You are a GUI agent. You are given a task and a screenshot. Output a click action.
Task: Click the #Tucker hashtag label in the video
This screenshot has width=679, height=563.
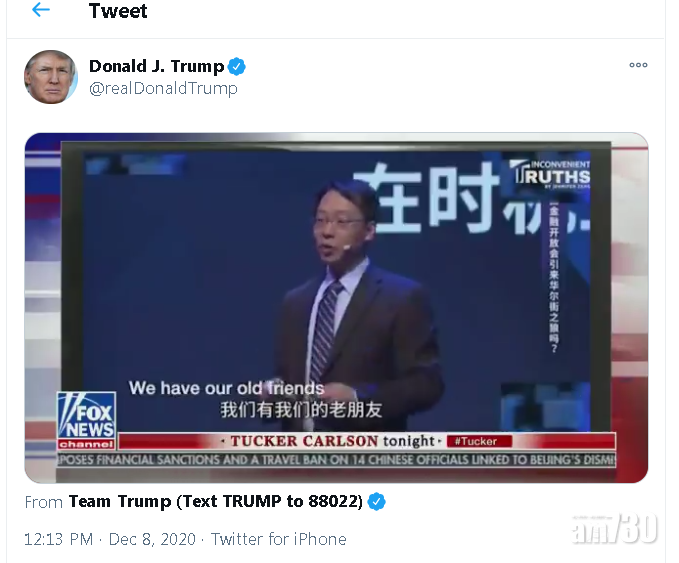[479, 441]
